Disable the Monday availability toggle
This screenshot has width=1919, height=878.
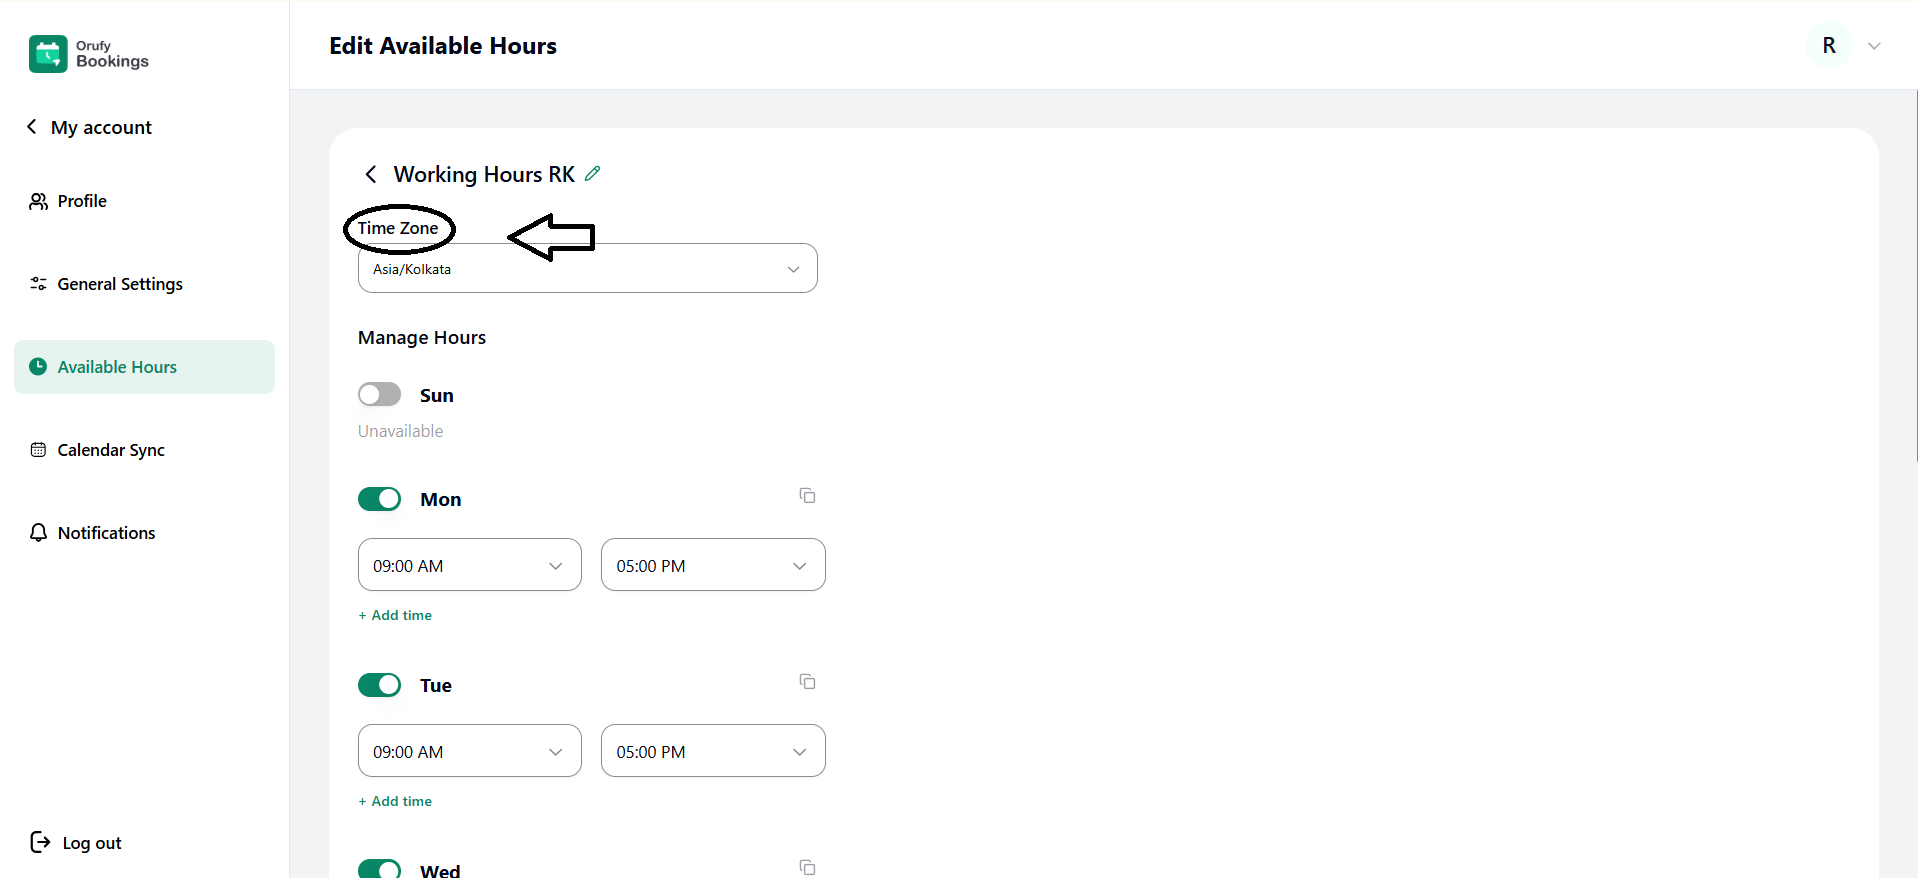point(380,499)
